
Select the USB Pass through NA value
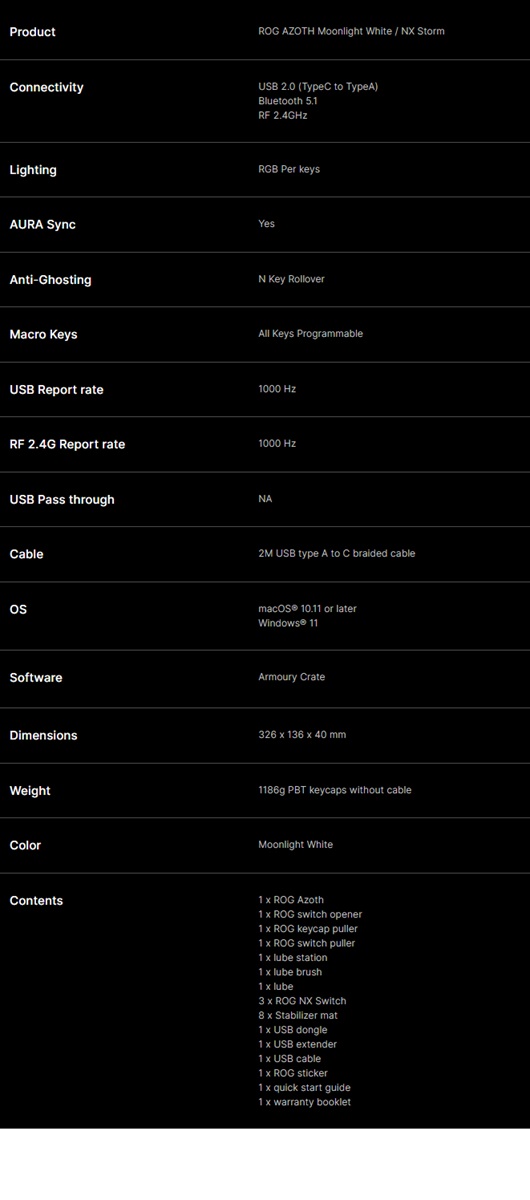[265, 499]
